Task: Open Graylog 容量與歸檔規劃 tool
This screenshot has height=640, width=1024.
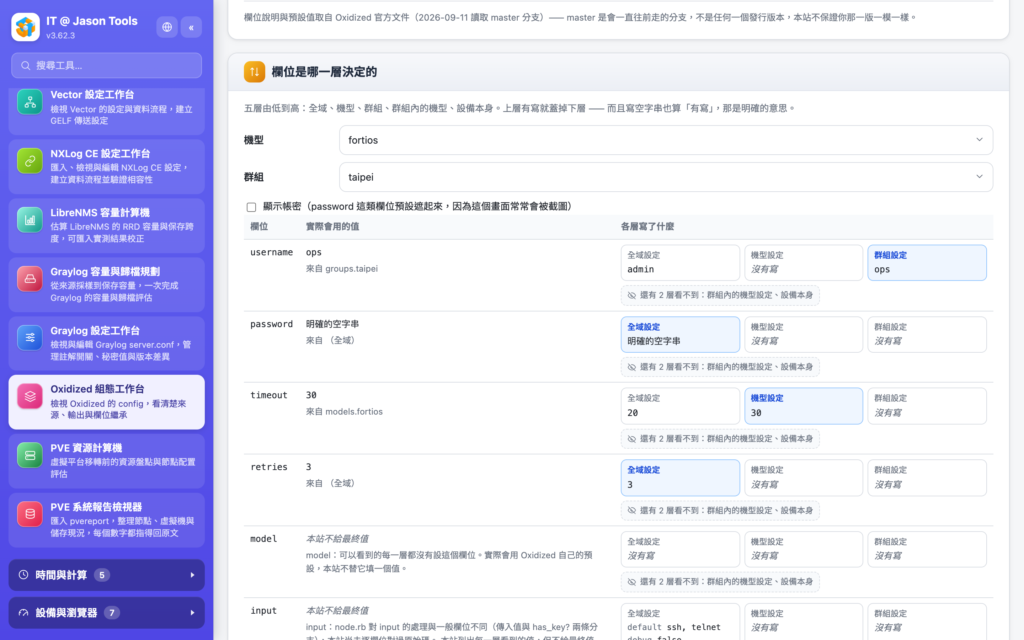Action: (x=106, y=284)
